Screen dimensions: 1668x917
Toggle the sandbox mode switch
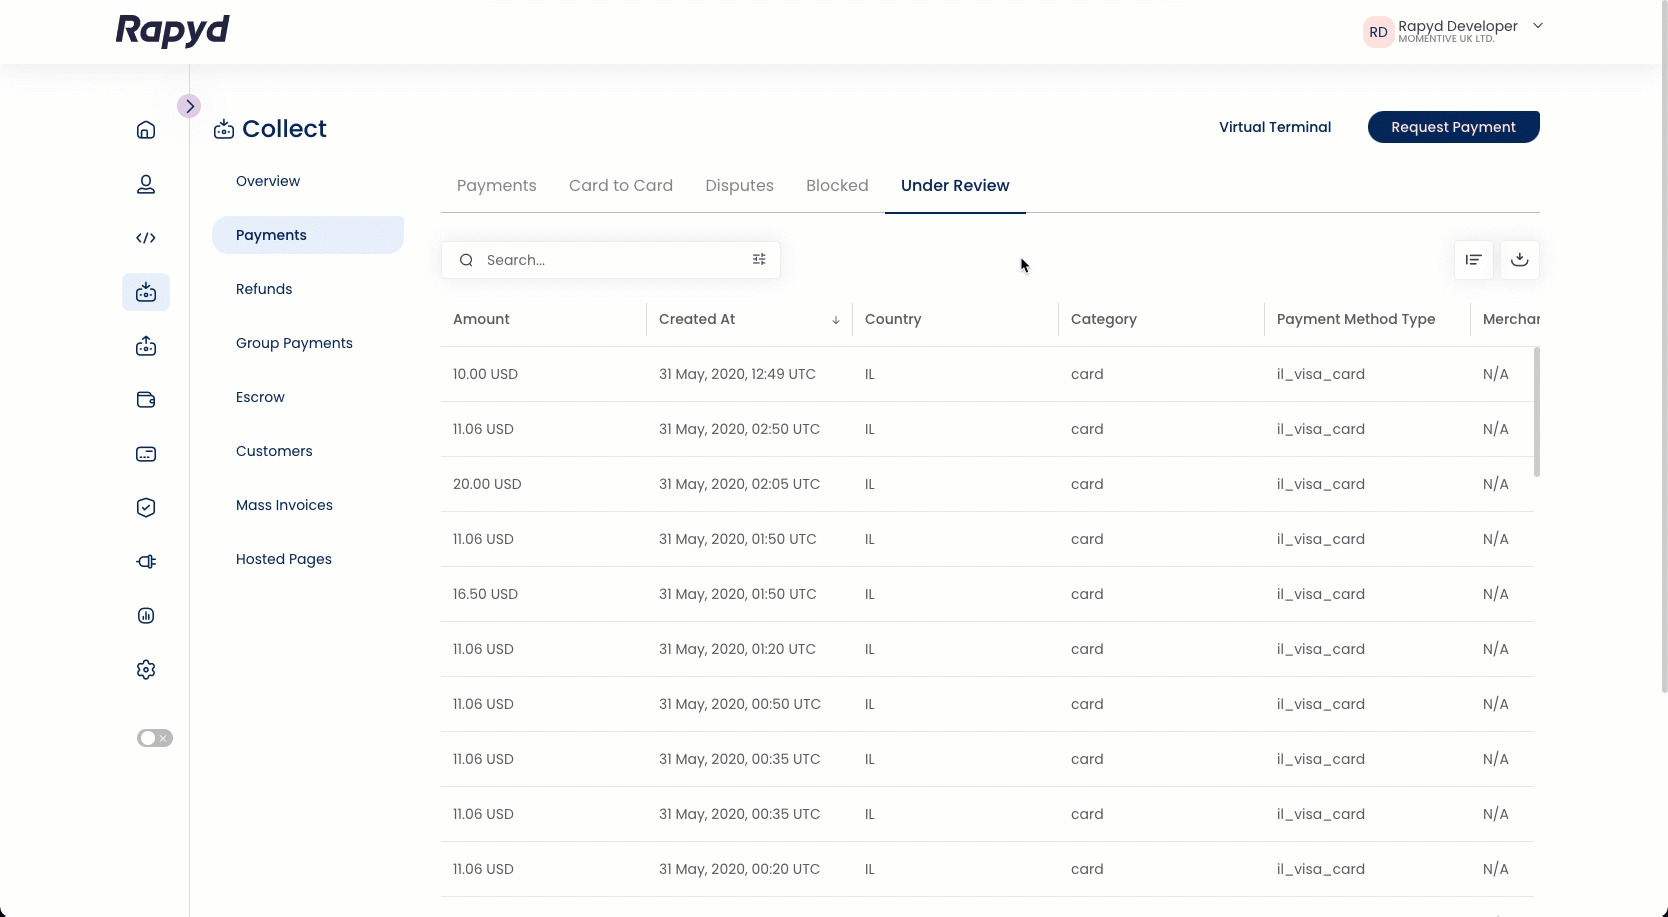[x=155, y=738]
